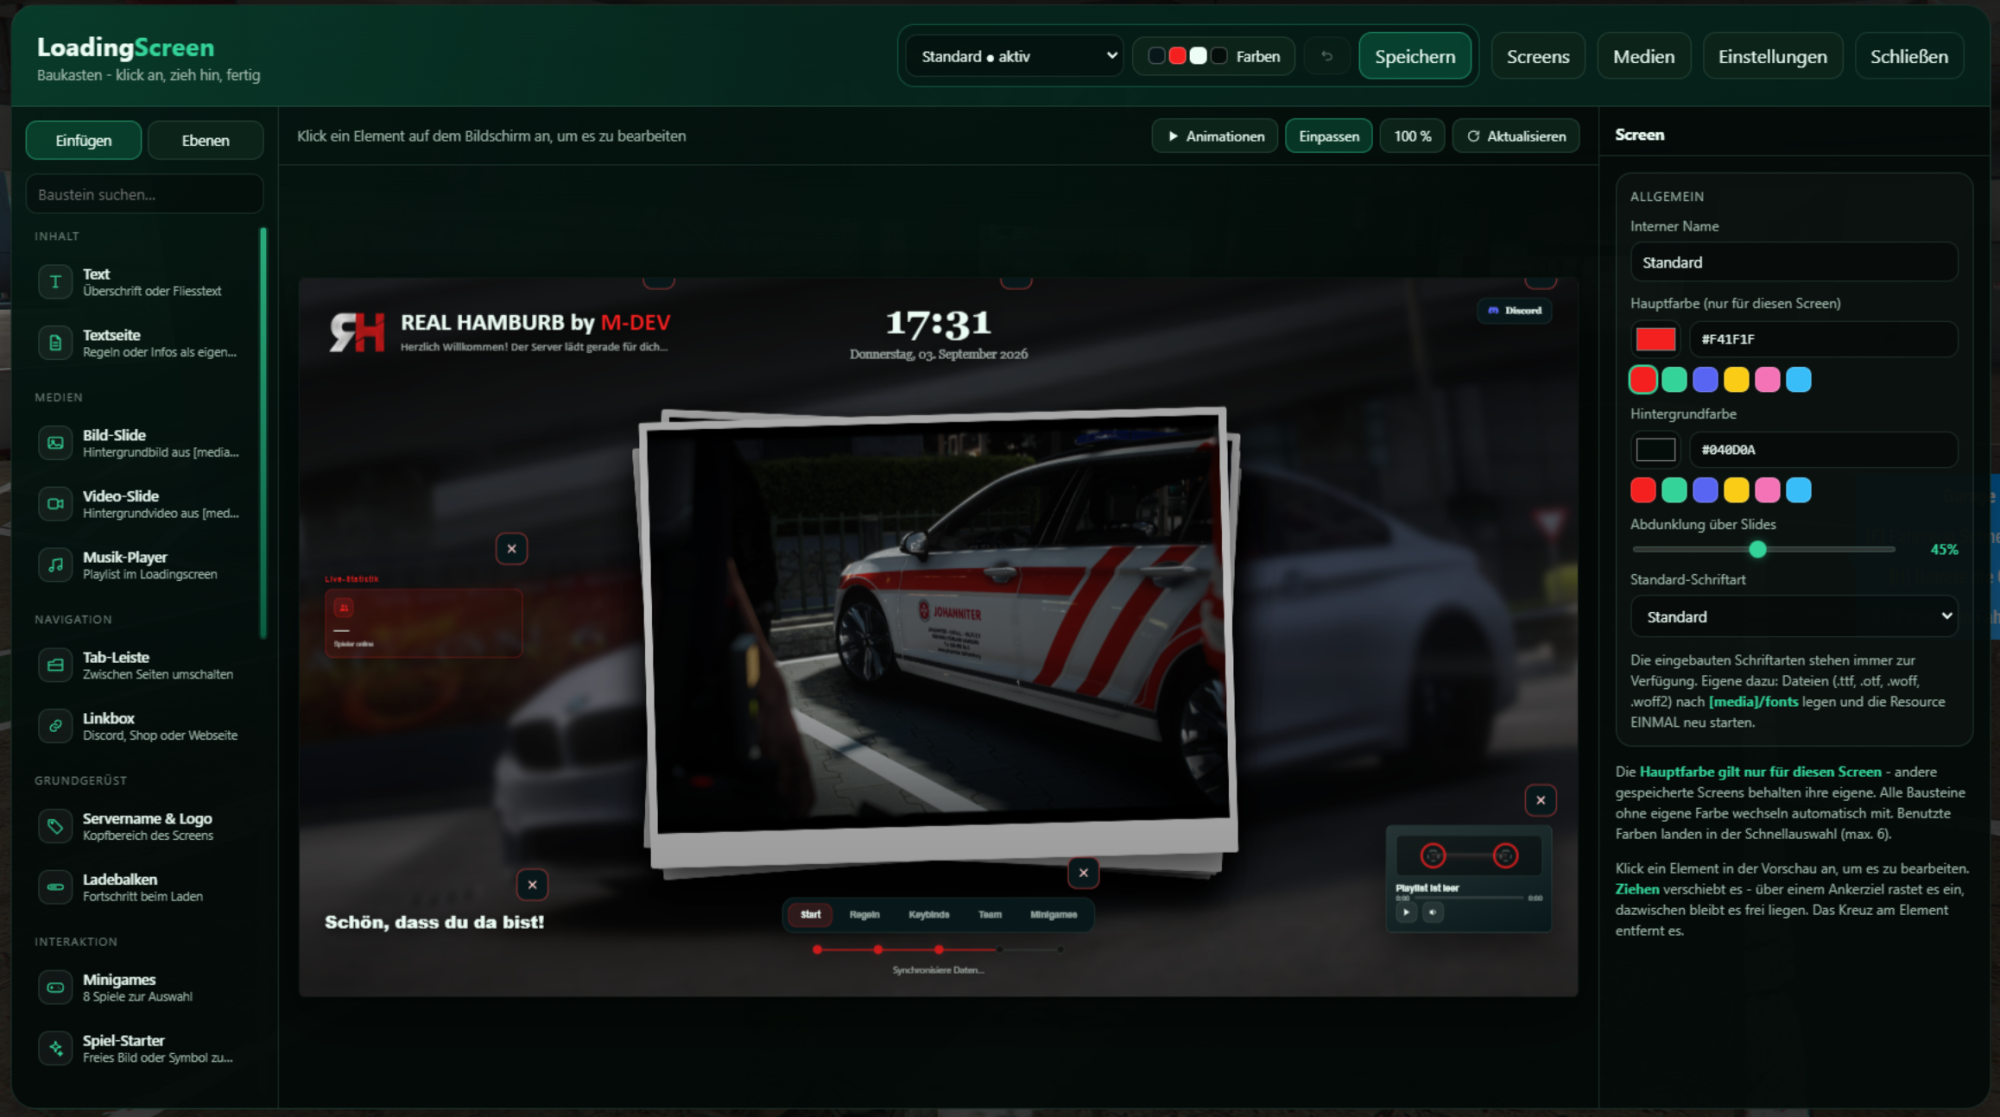Image resolution: width=2000 pixels, height=1117 pixels.
Task: Click the 100 % zoom button
Action: click(1412, 136)
